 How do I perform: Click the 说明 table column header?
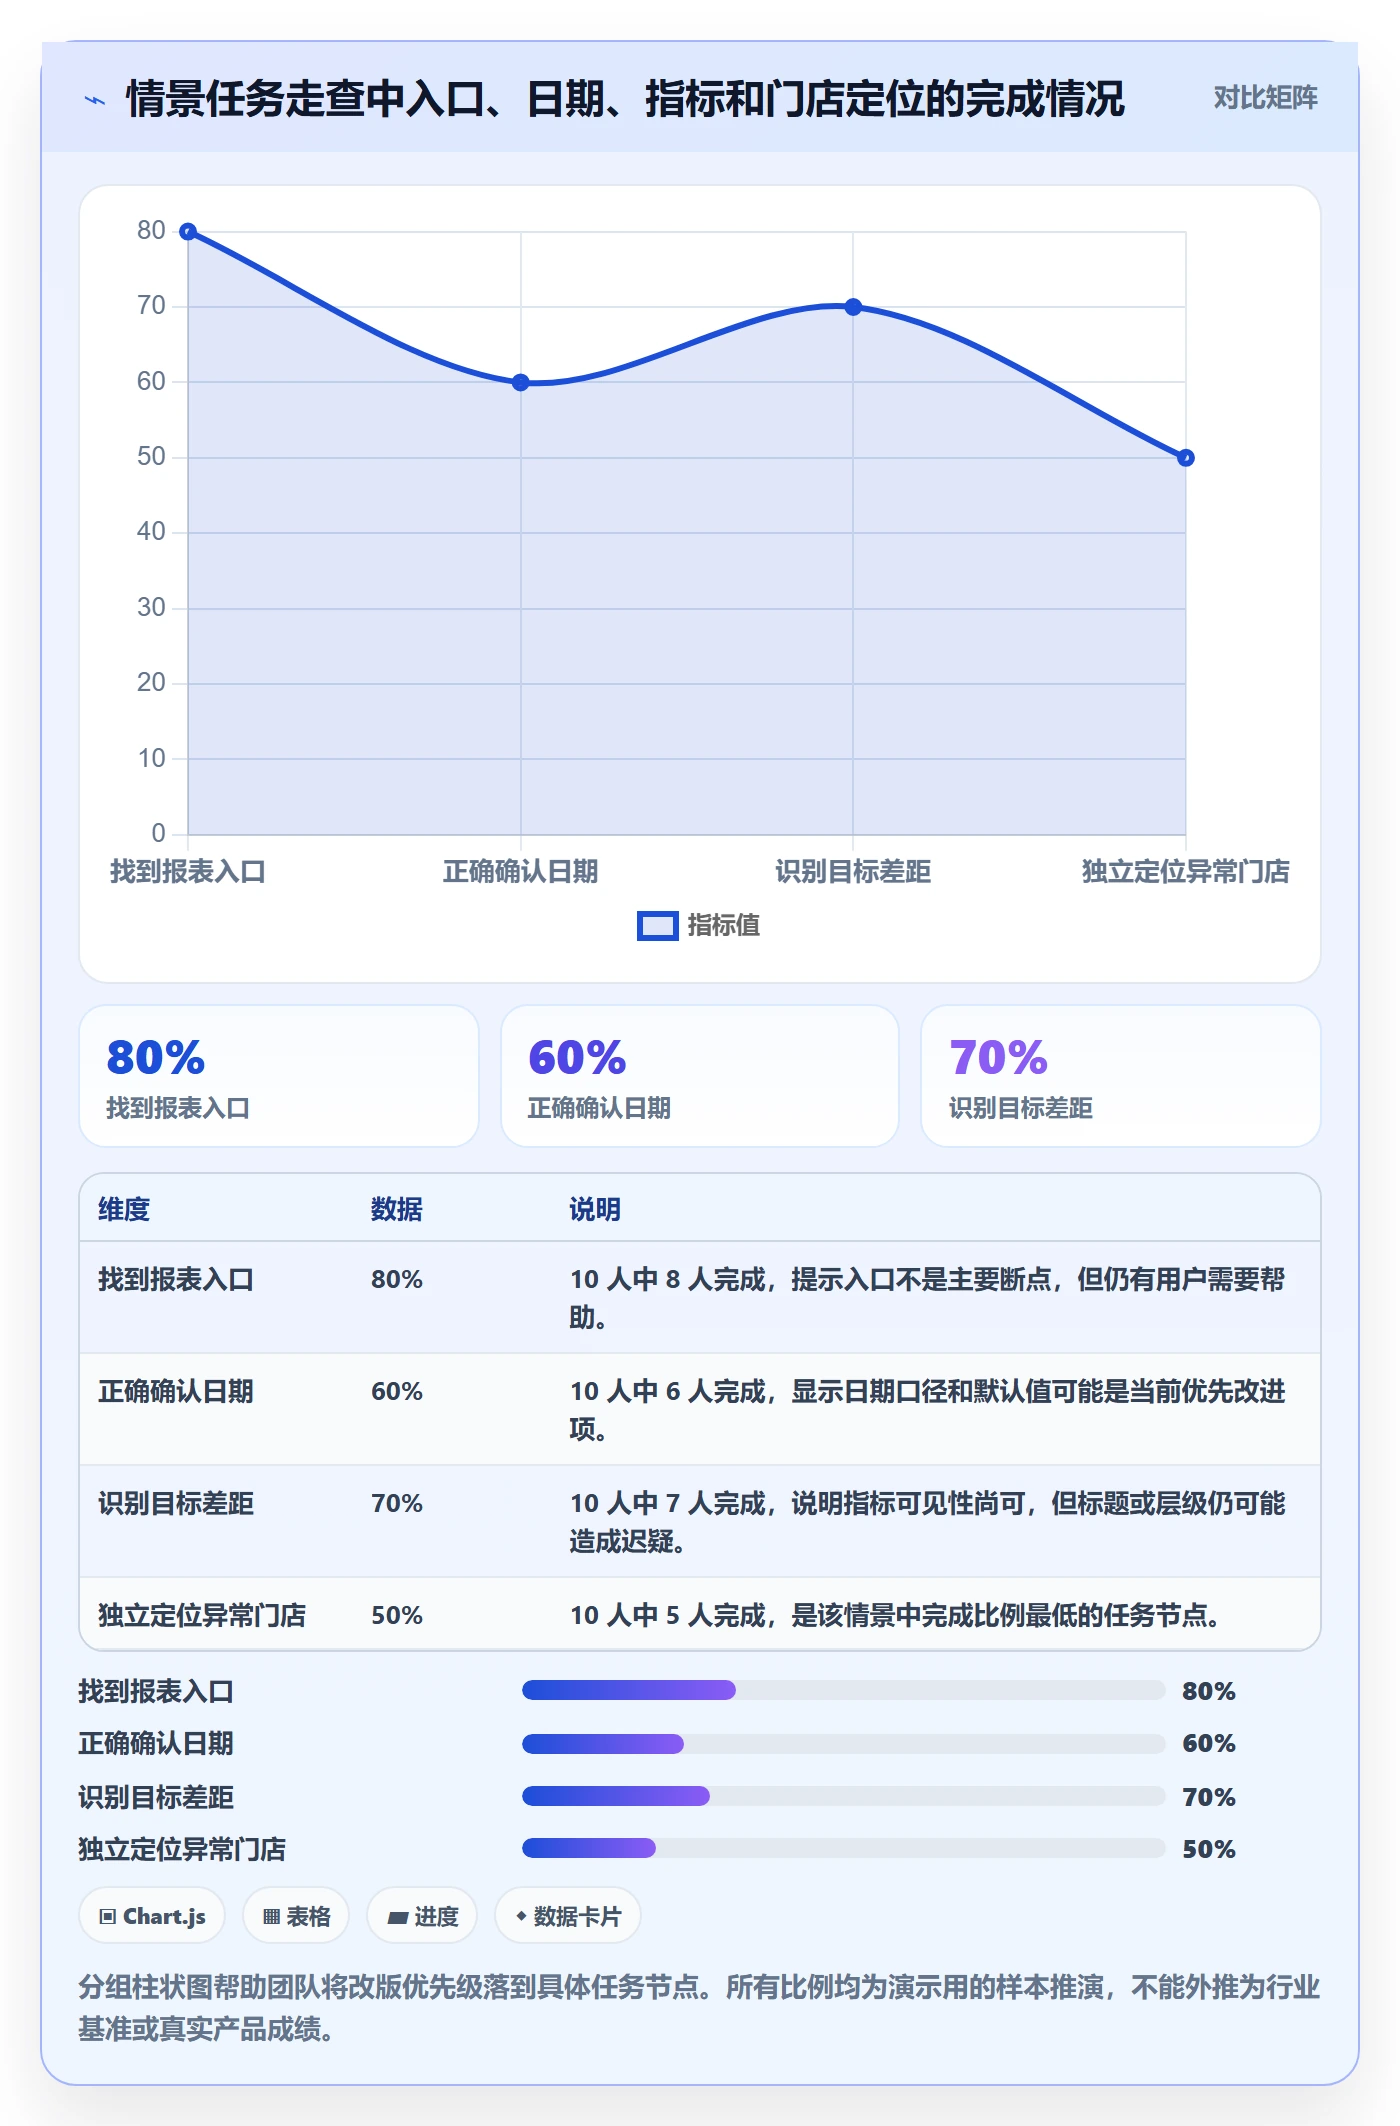click(x=595, y=1209)
